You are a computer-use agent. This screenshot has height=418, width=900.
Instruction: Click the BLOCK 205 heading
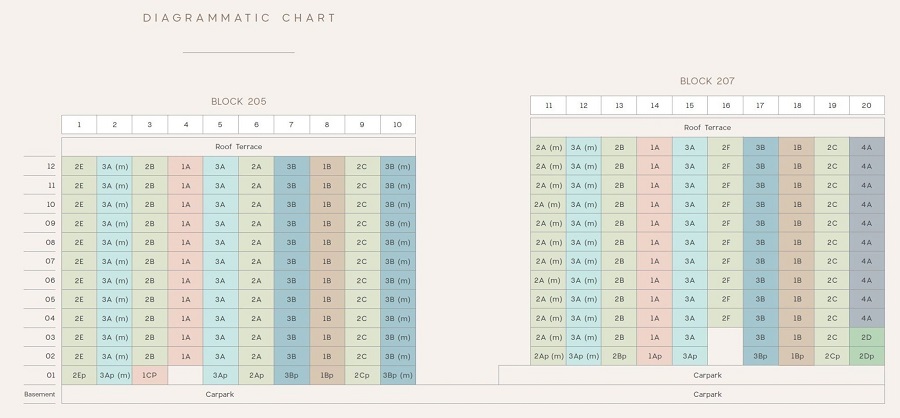(x=238, y=101)
